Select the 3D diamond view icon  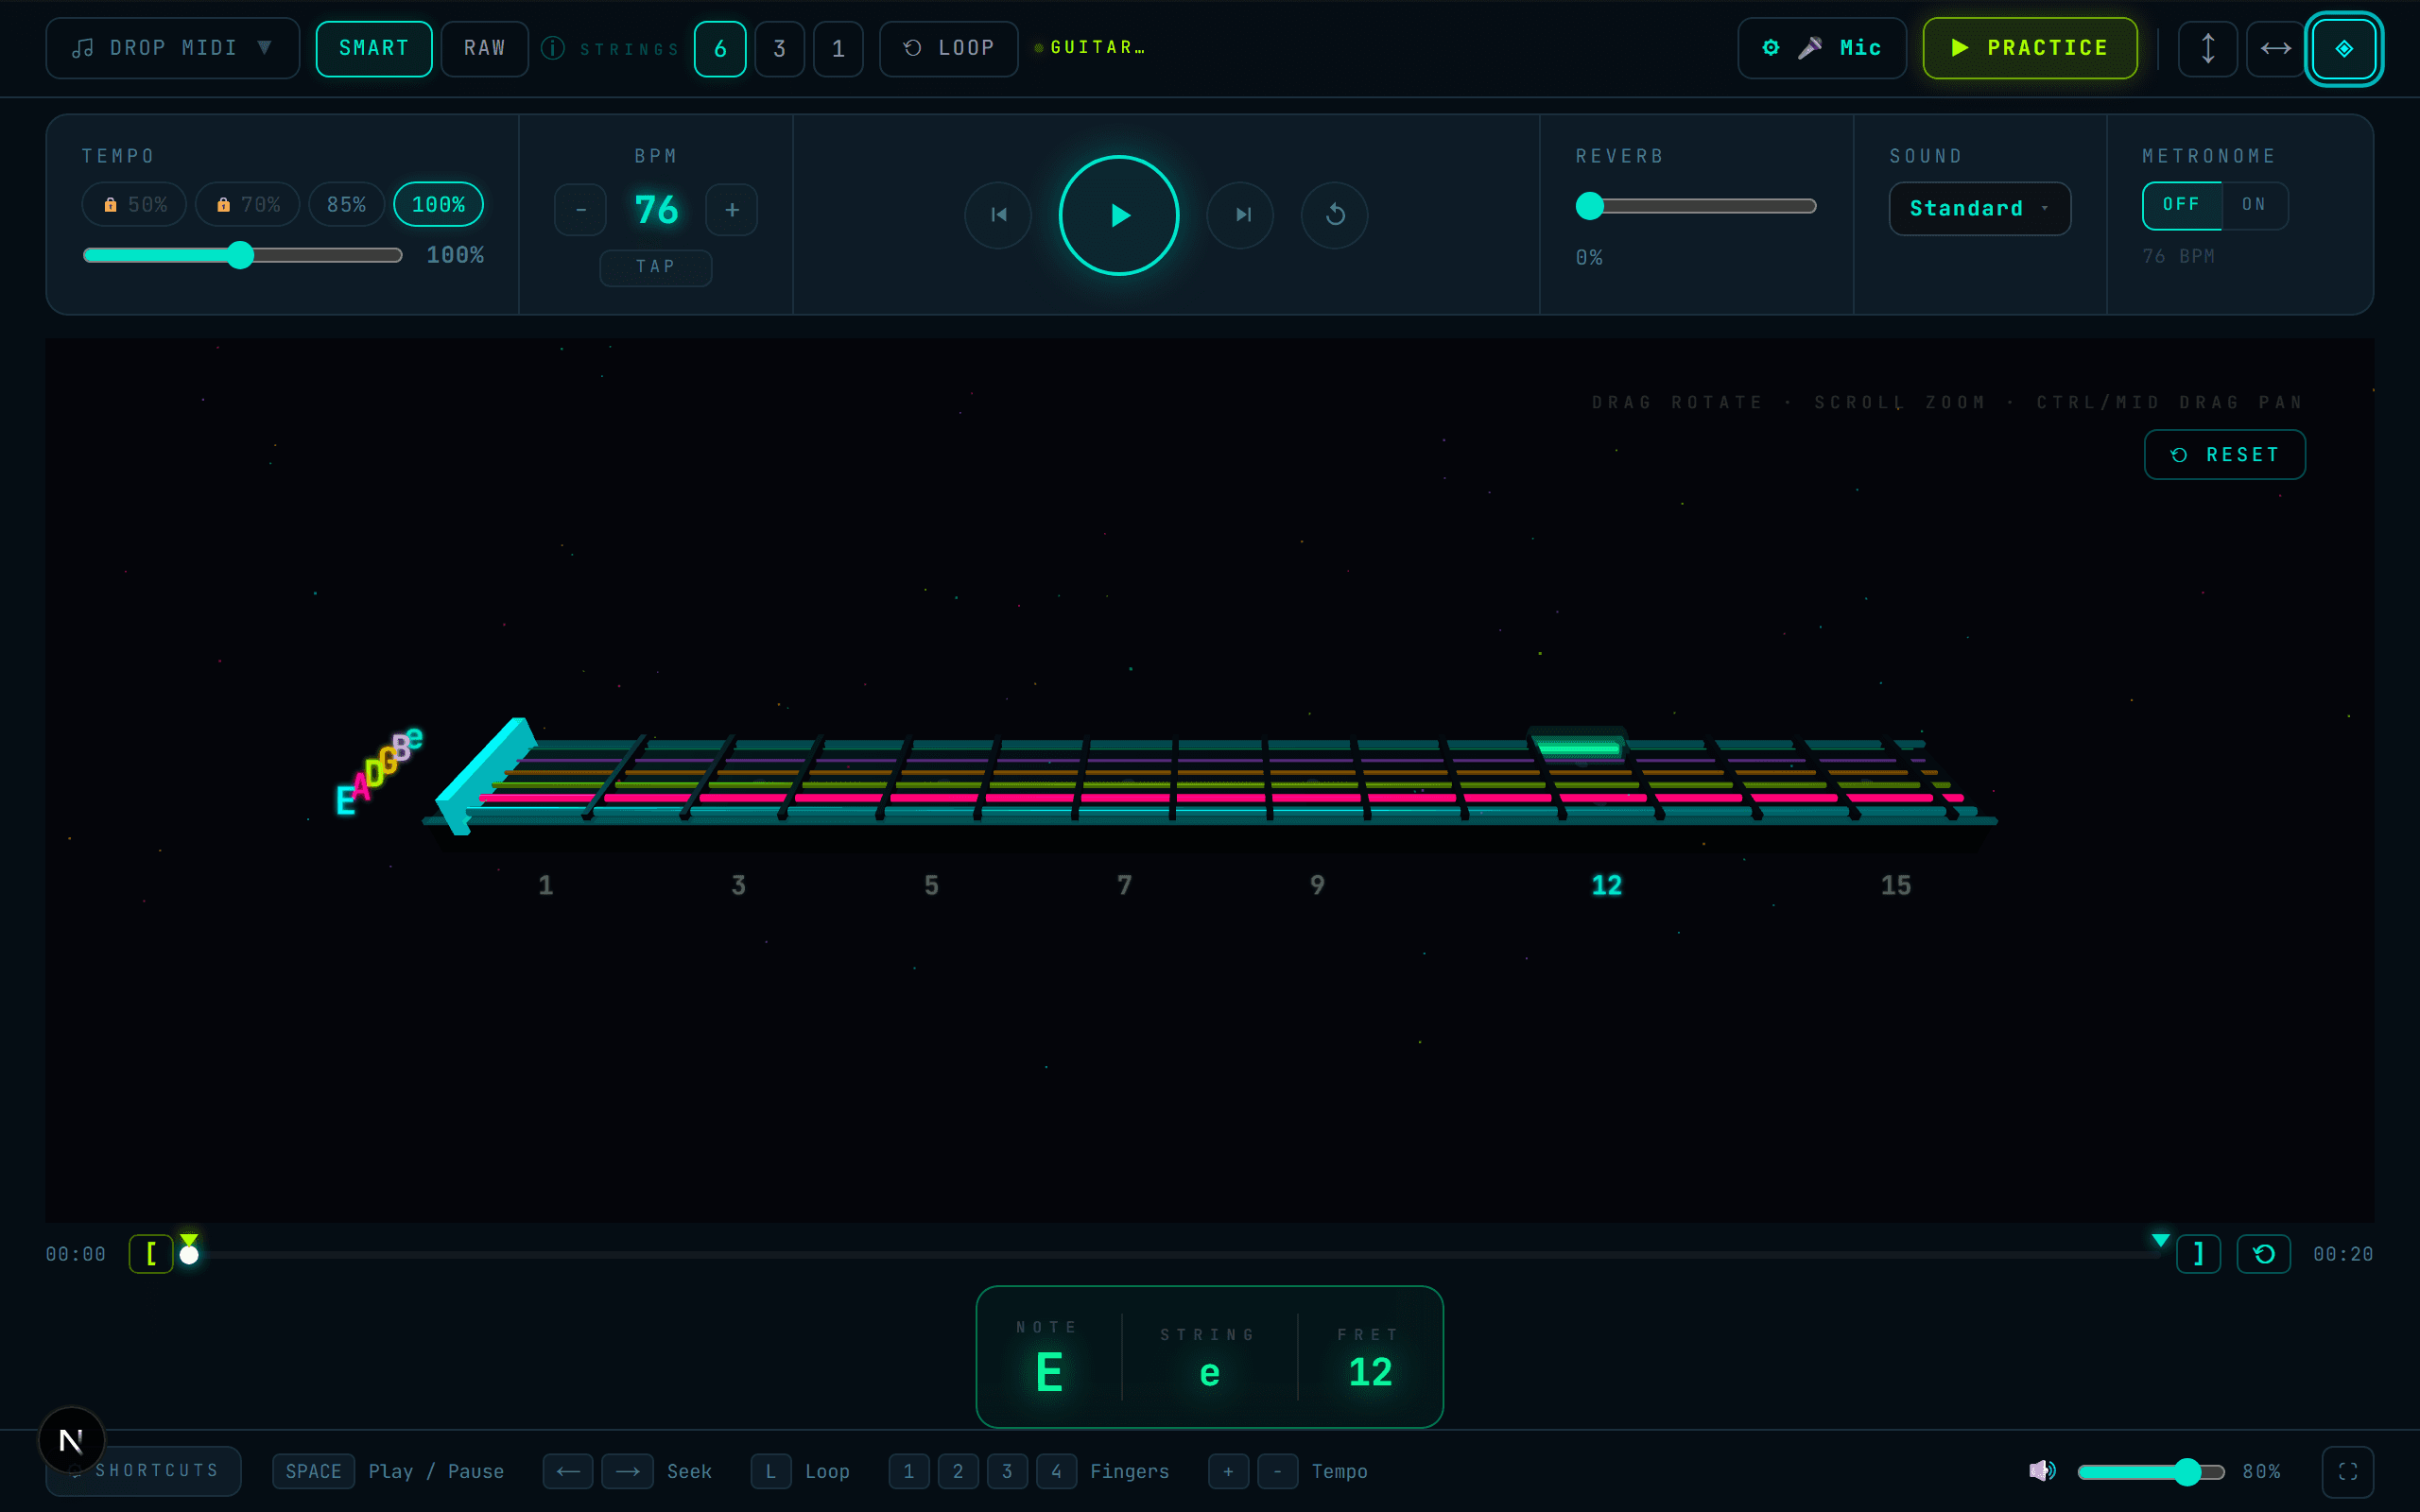pyautogui.click(x=2344, y=48)
